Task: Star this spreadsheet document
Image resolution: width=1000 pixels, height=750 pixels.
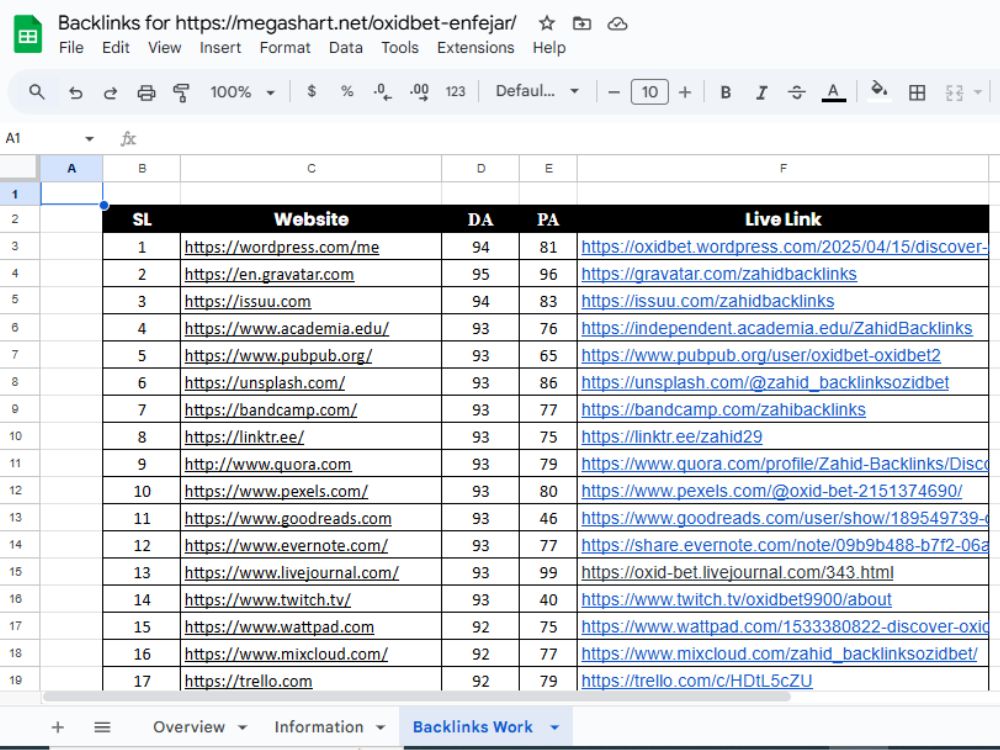Action: tap(547, 24)
